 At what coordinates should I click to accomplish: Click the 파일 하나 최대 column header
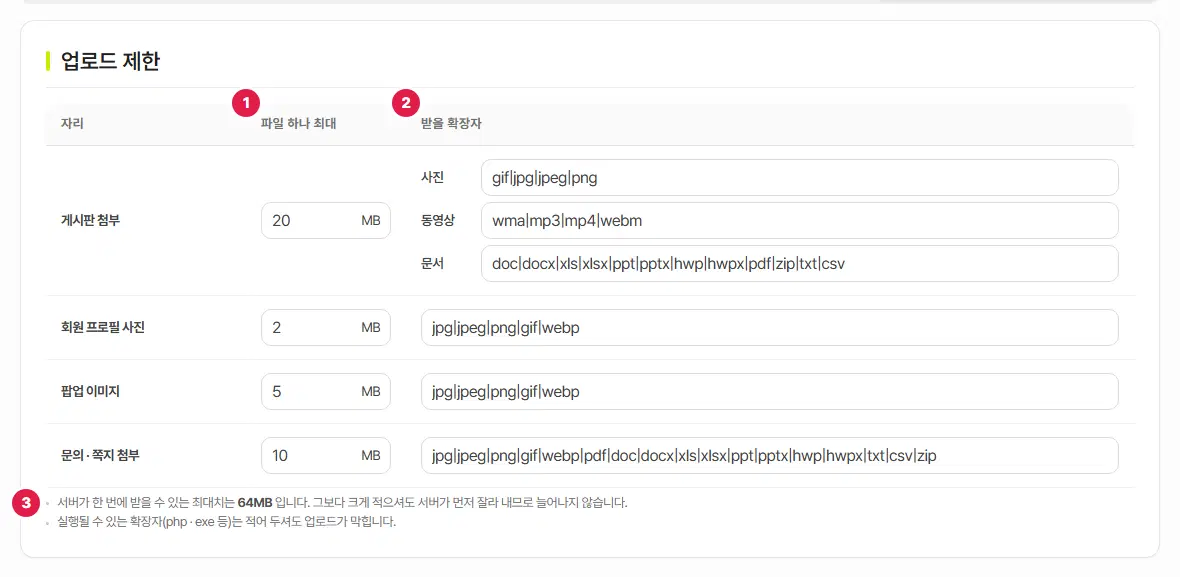click(298, 123)
